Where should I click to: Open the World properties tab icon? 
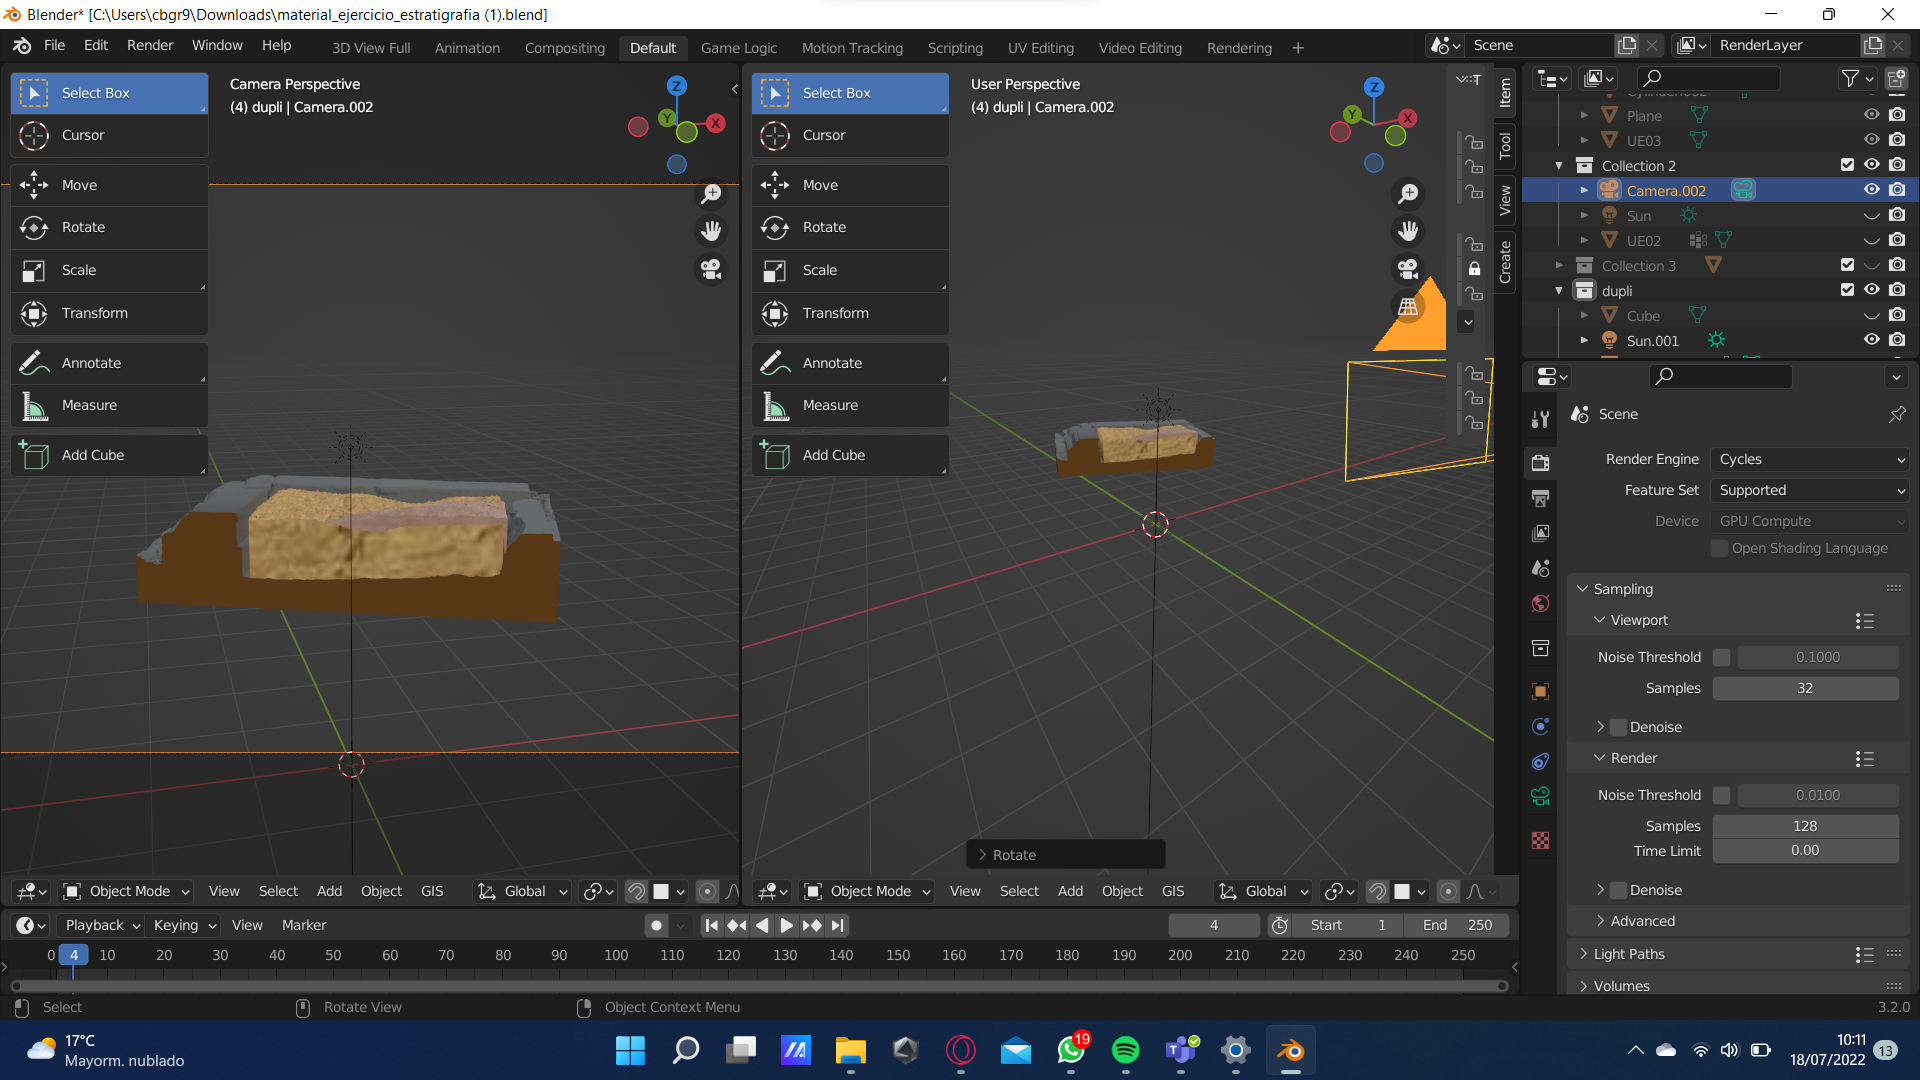click(x=1540, y=603)
